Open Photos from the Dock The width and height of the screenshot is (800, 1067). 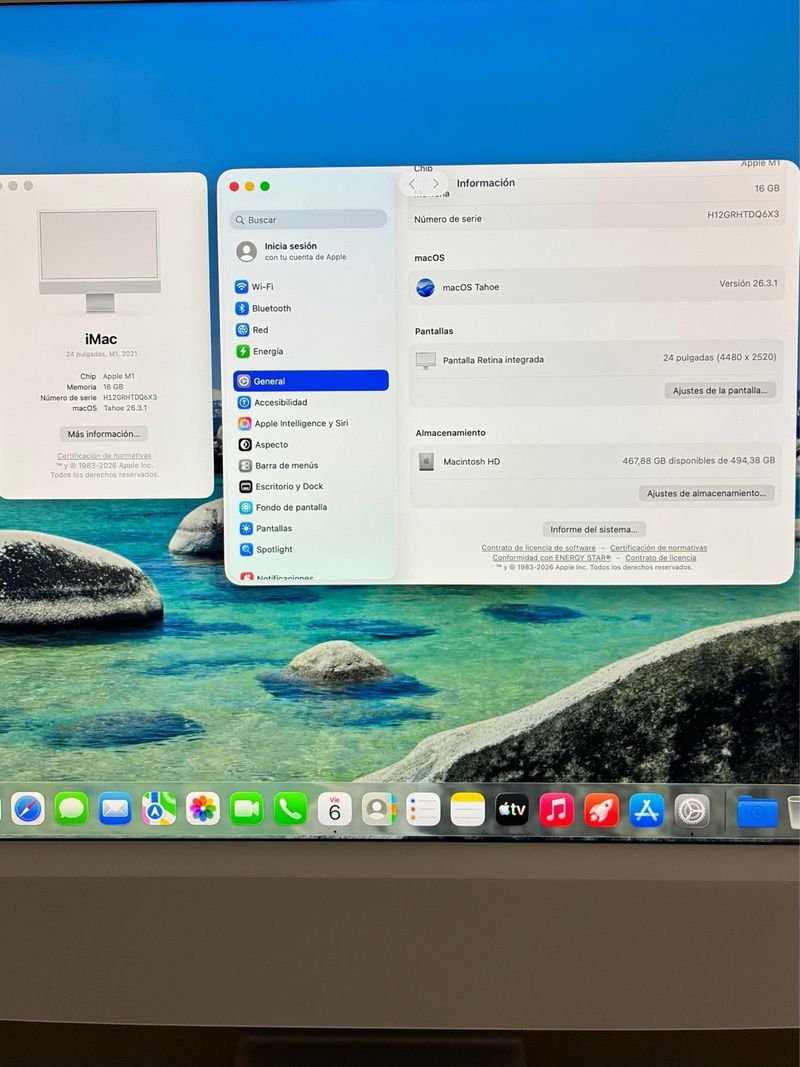pos(203,809)
